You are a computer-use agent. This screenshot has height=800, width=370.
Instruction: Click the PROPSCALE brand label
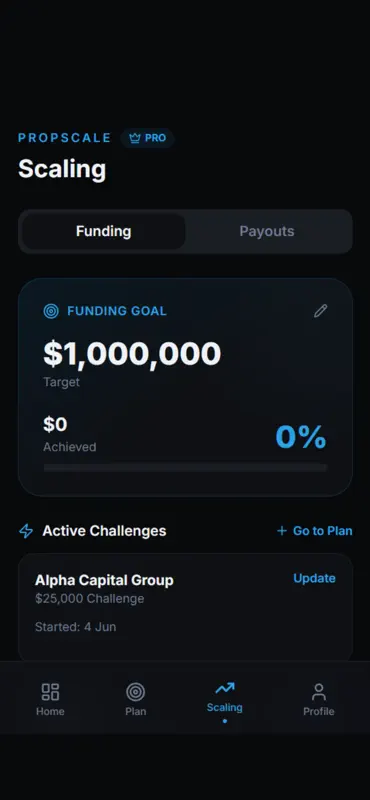coord(64,138)
